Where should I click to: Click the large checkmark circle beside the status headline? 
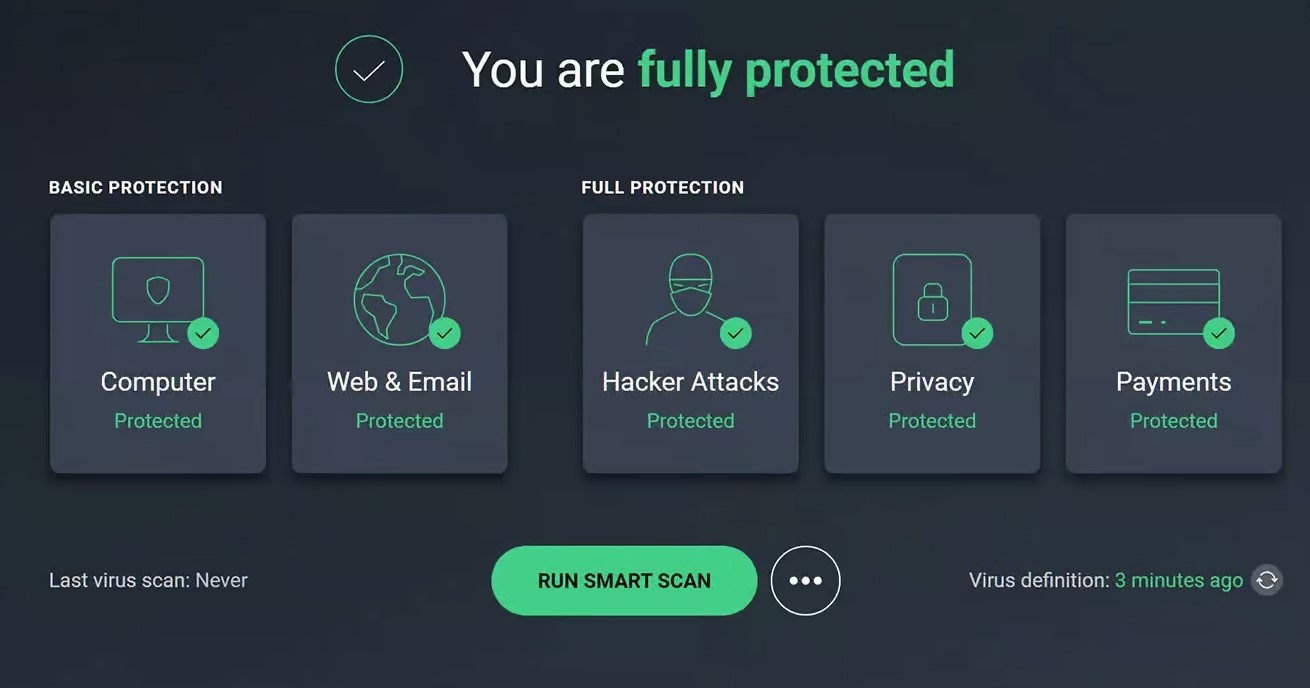[x=369, y=69]
